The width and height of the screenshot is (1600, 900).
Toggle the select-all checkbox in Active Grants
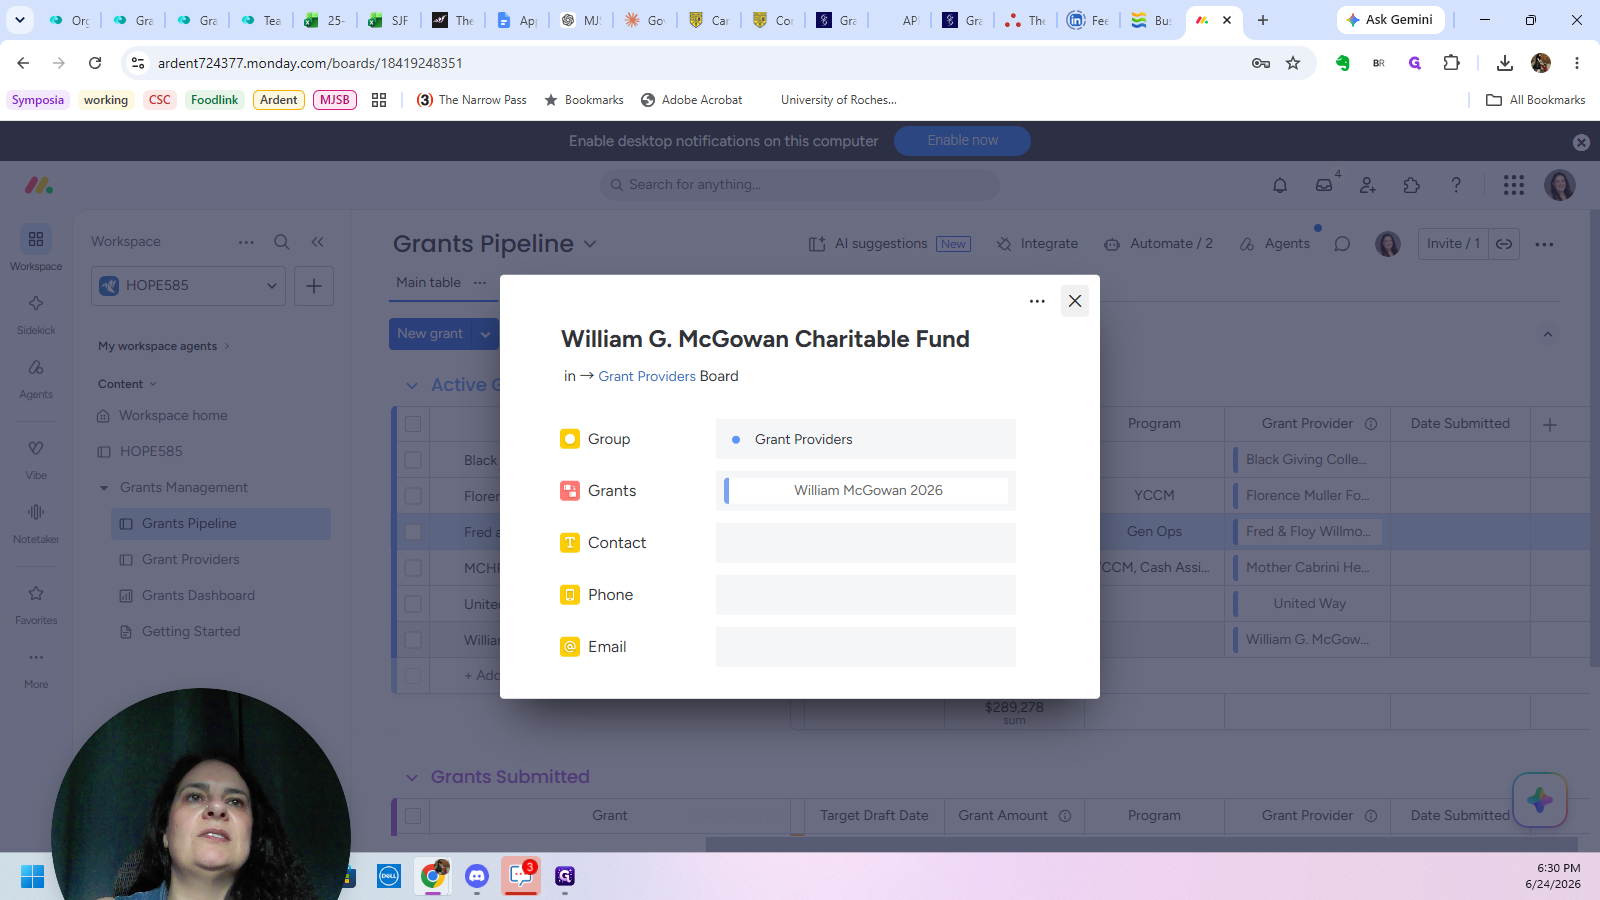point(413,424)
